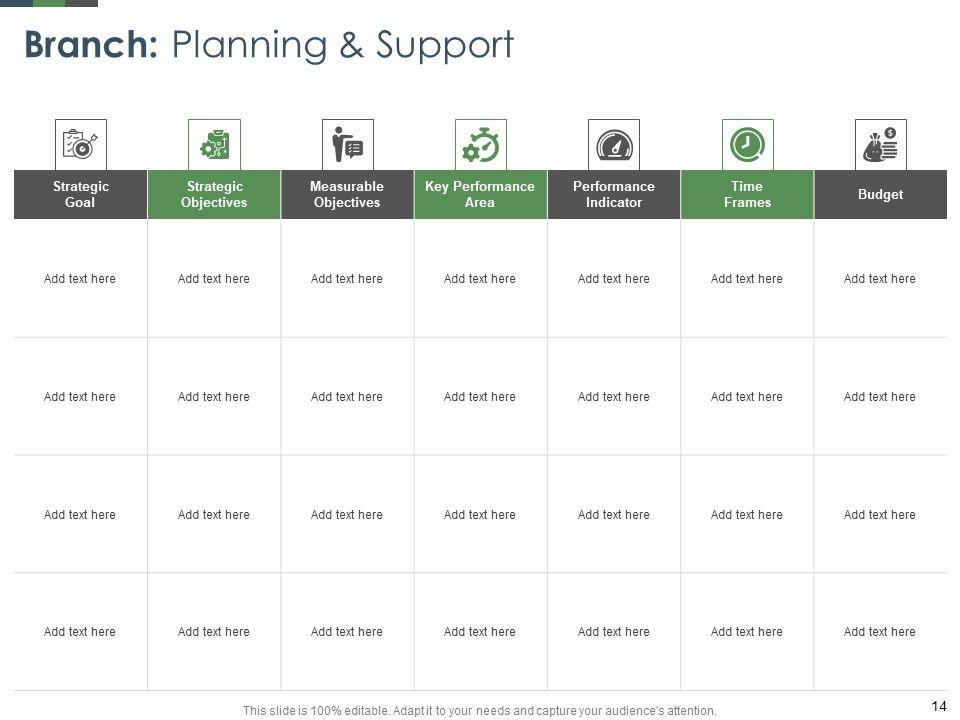The image size is (960, 720).
Task: Click last-row text cell under Budget
Action: point(880,632)
